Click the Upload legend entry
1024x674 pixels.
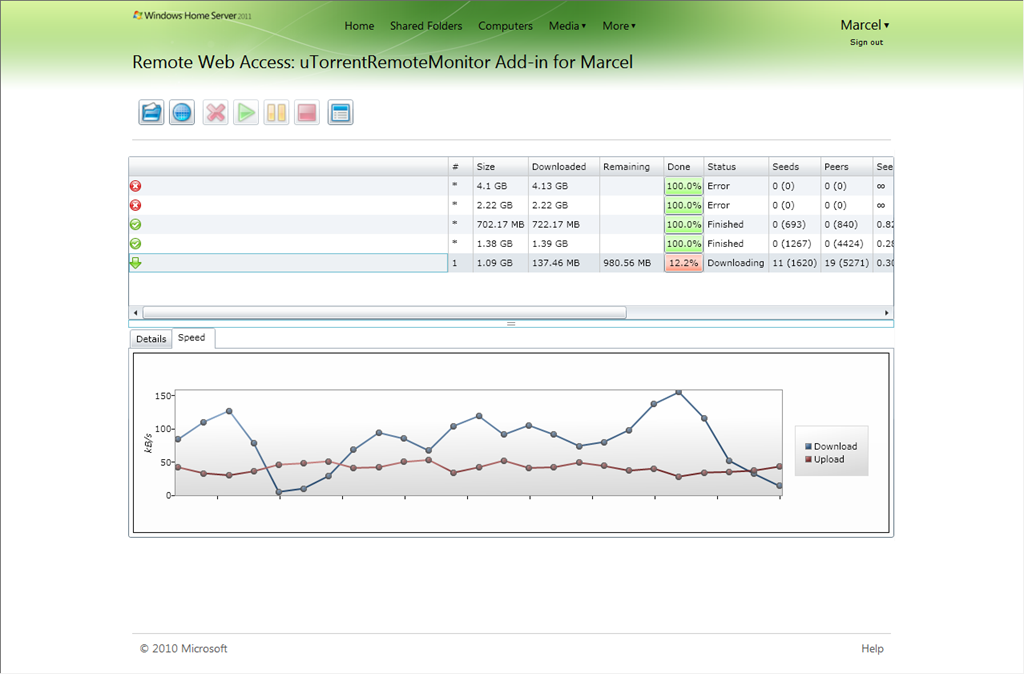(x=824, y=459)
